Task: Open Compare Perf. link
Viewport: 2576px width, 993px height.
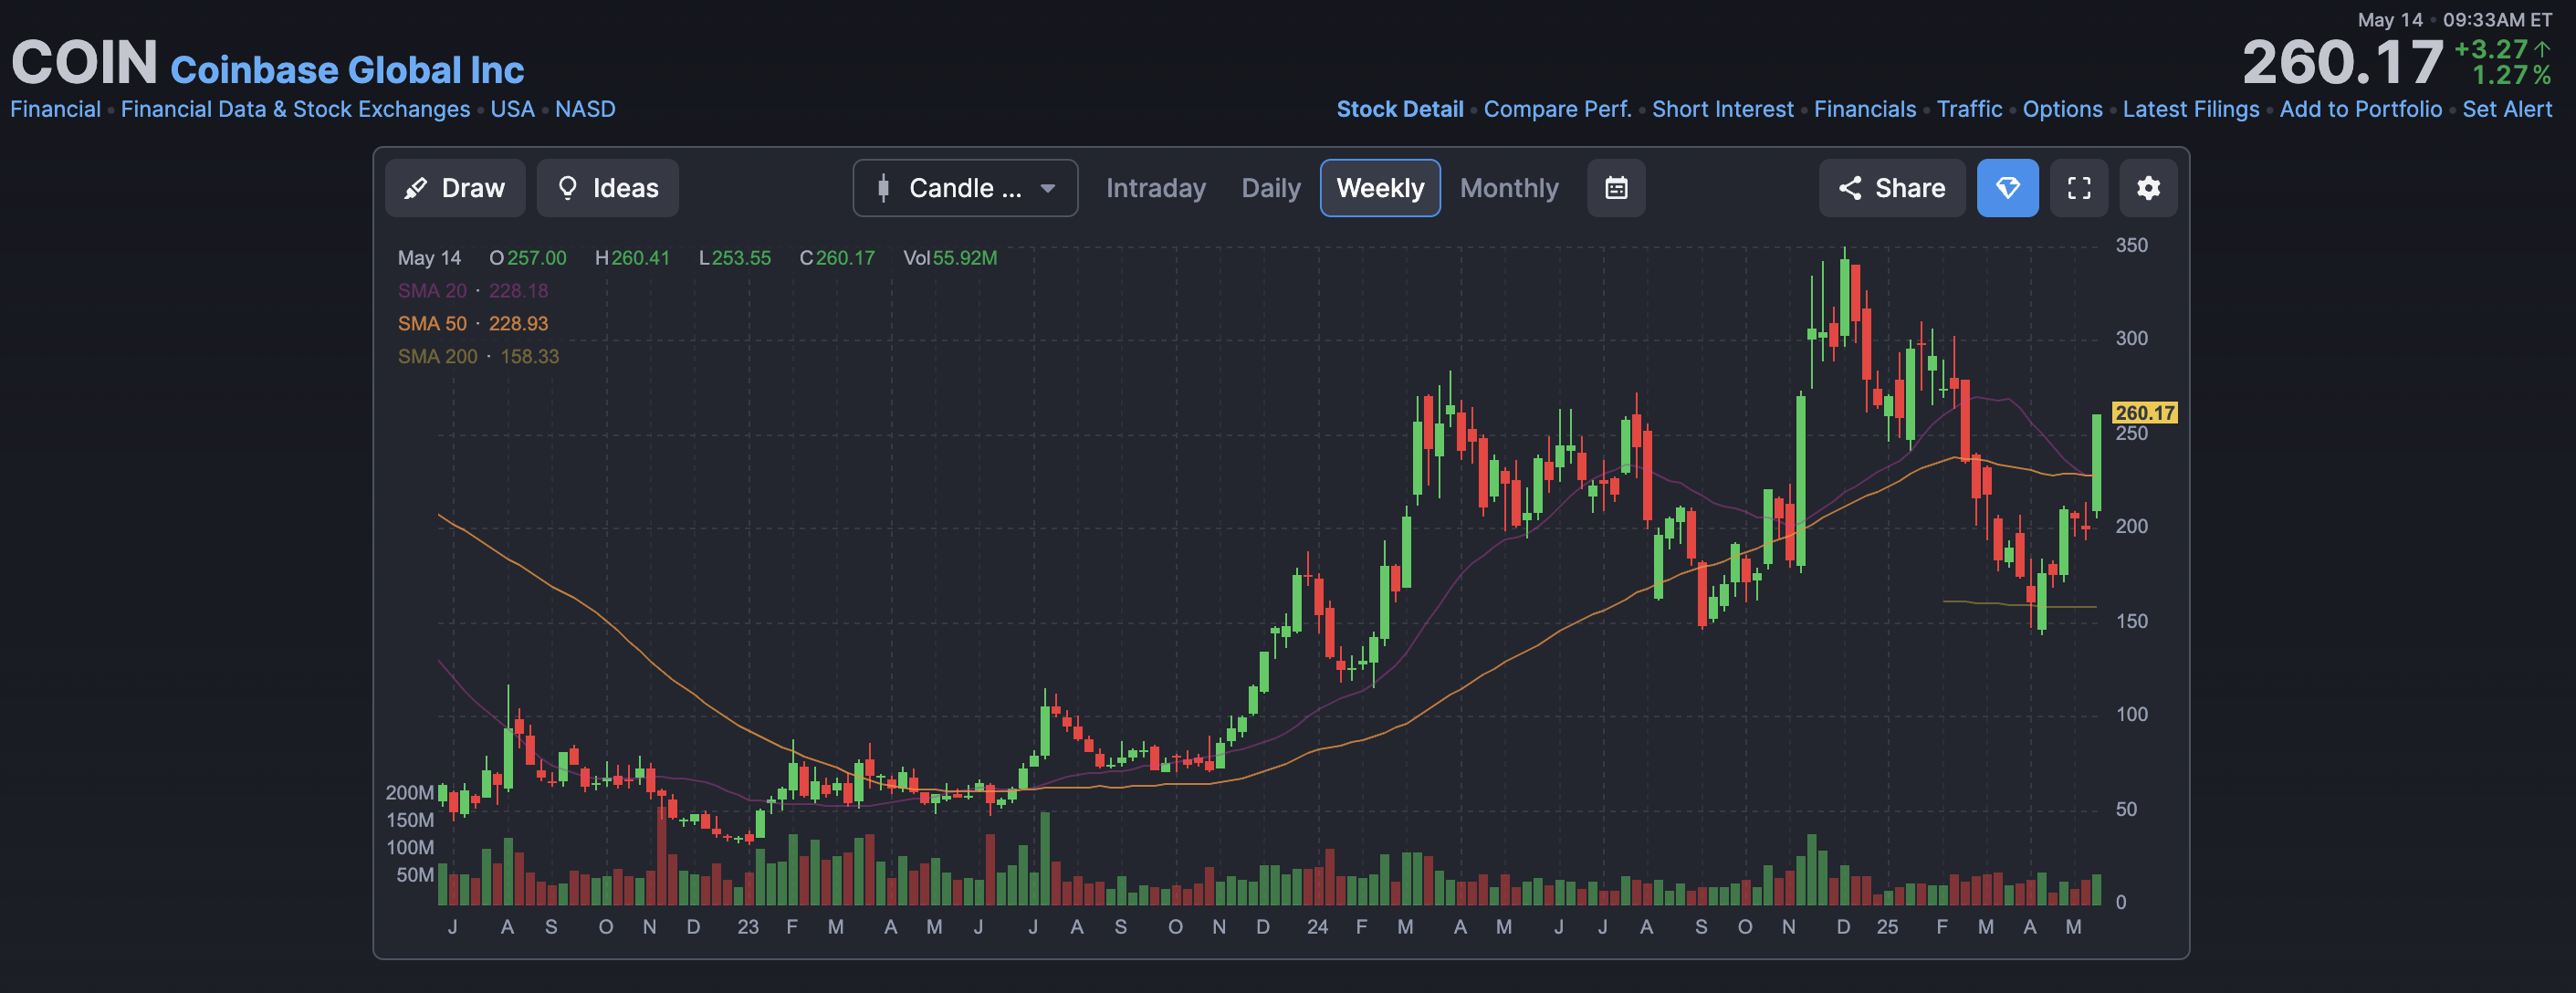Action: 1557,109
